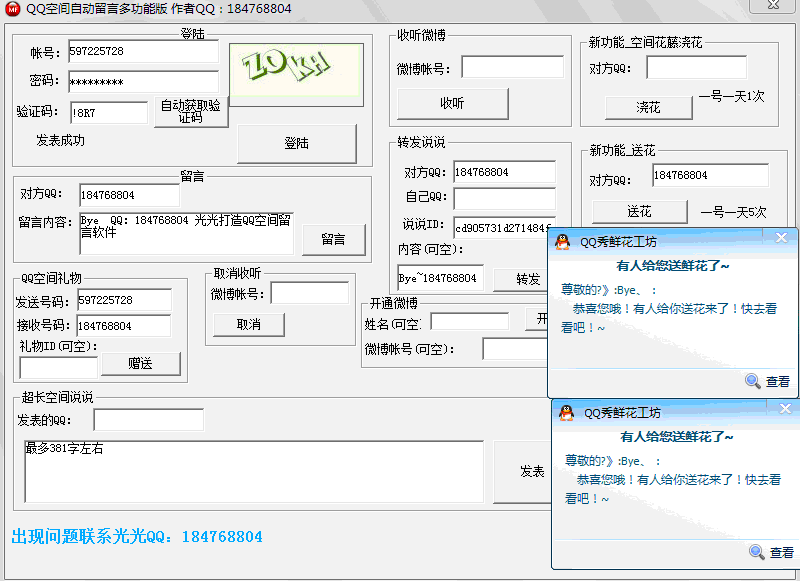This screenshot has width=800, height=581.
Task: Click the app icon in the title bar
Action: (12, 9)
